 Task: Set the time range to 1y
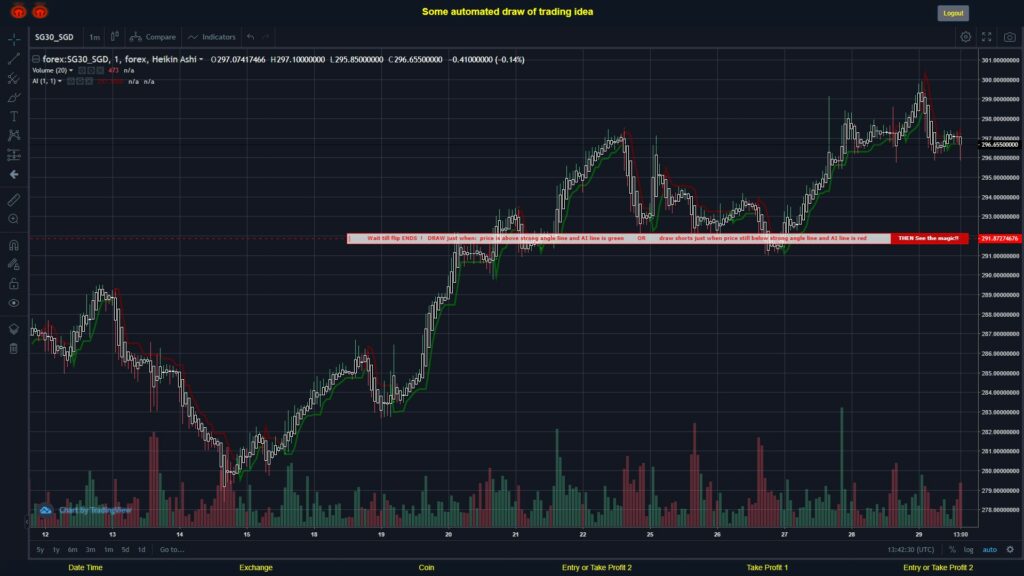point(56,549)
